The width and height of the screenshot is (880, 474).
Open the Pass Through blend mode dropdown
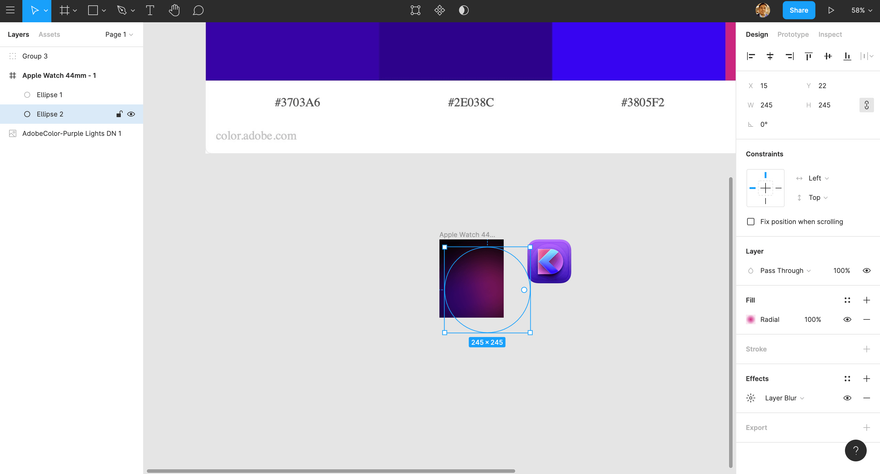(785, 270)
